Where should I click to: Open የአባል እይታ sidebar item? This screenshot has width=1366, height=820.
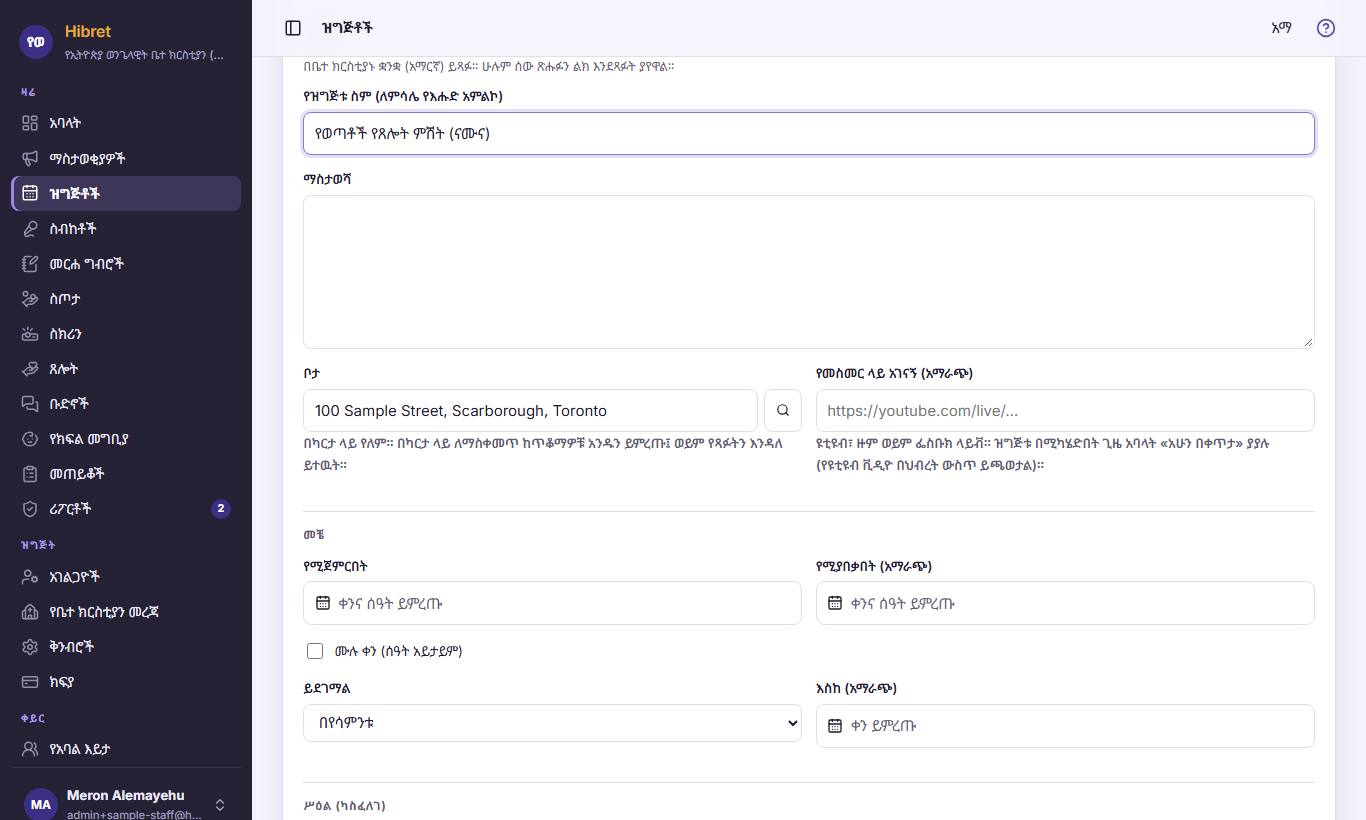point(126,748)
